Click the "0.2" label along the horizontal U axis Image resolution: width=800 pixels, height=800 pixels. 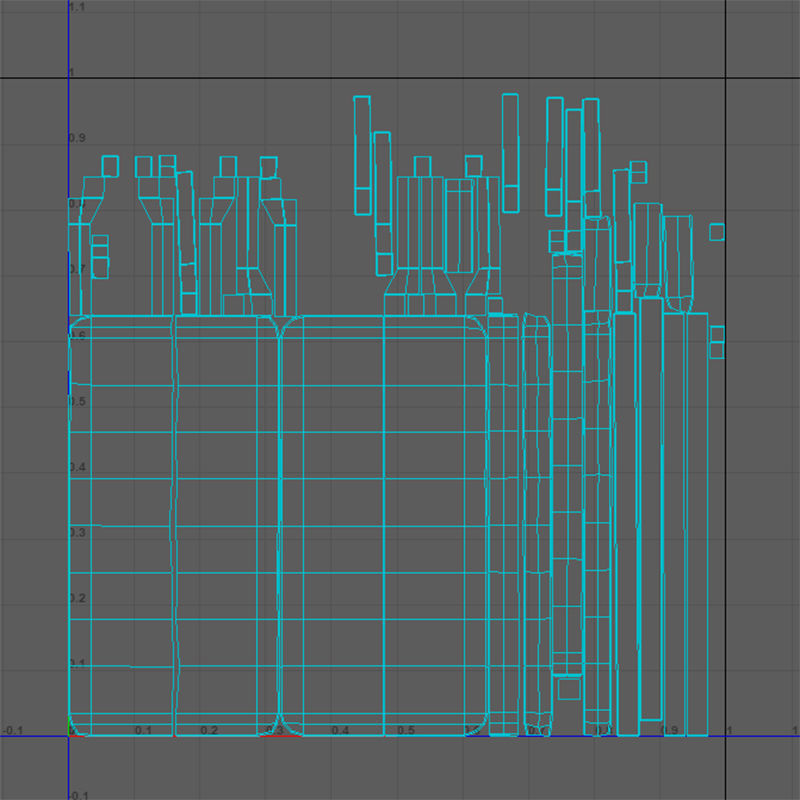tap(209, 730)
